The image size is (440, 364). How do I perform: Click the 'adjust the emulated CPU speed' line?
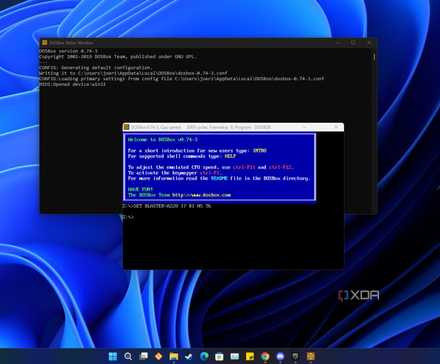click(x=211, y=167)
